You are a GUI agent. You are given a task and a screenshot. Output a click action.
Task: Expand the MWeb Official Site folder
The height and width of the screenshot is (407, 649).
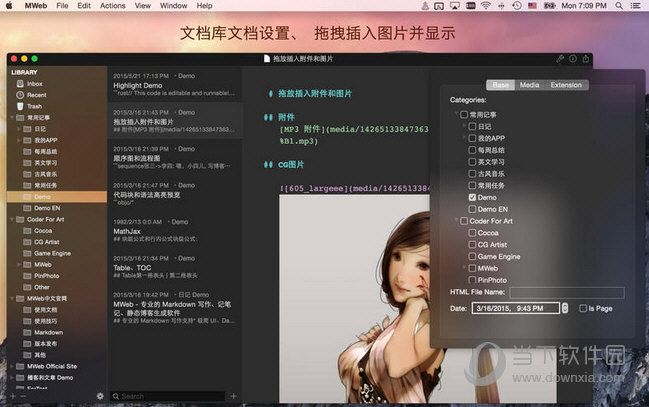click(x=12, y=366)
